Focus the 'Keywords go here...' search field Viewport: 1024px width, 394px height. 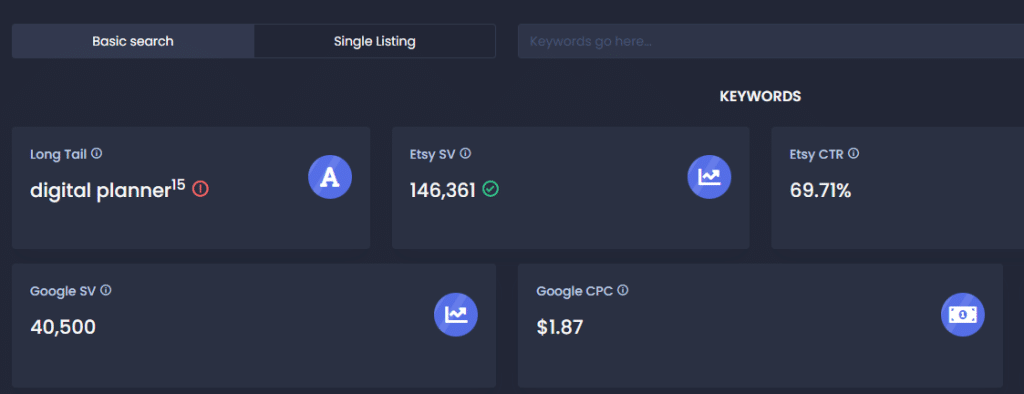coord(771,41)
